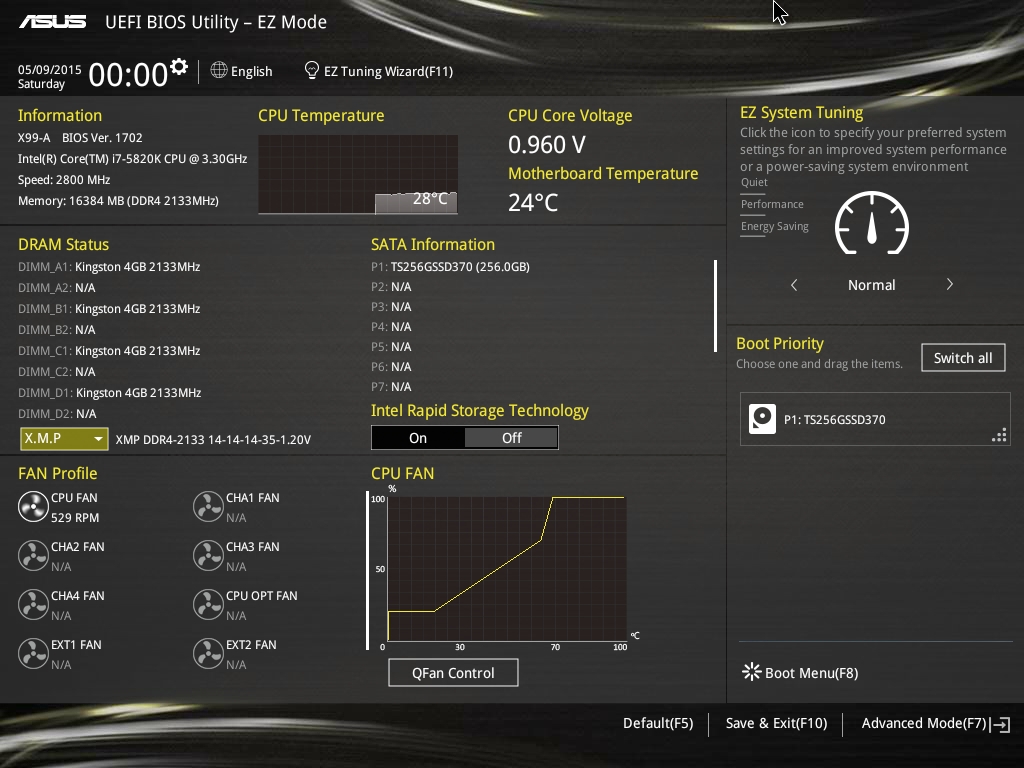This screenshot has width=1024, height=768.
Task: Click the SATA Information scrollbar
Action: 716,306
